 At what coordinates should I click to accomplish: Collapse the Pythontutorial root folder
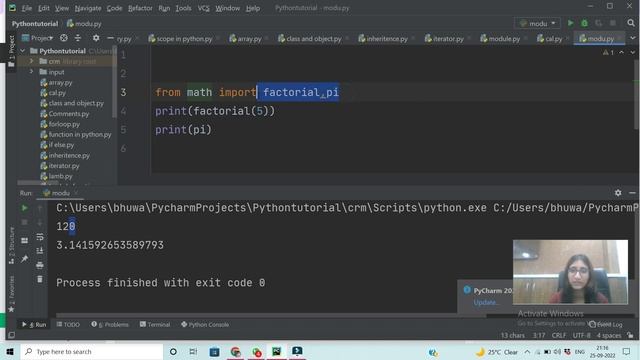[x=22, y=51]
